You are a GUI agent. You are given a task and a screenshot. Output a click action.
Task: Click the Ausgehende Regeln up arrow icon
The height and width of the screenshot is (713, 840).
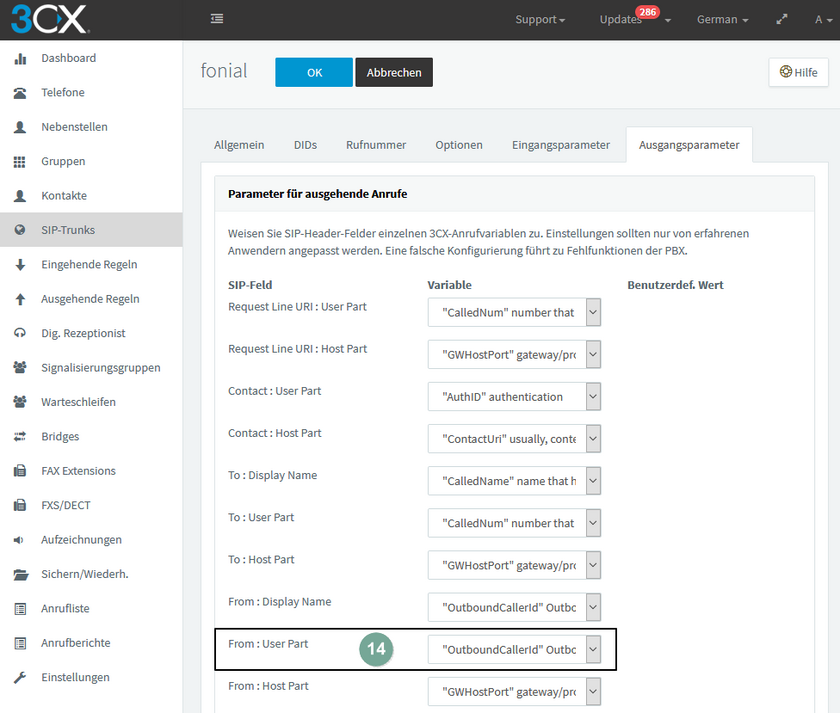[x=20, y=299]
